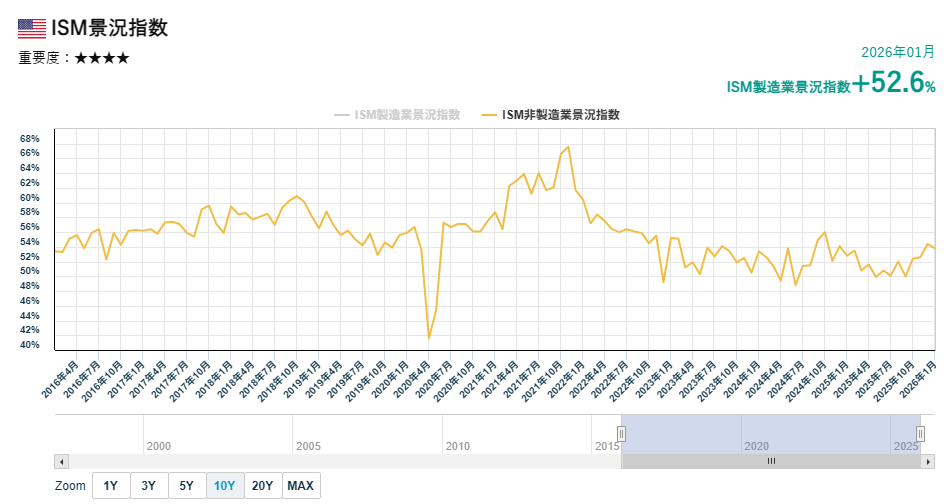Click the April 2020 low point on chart
The height and width of the screenshot is (504, 951).
coord(429,338)
